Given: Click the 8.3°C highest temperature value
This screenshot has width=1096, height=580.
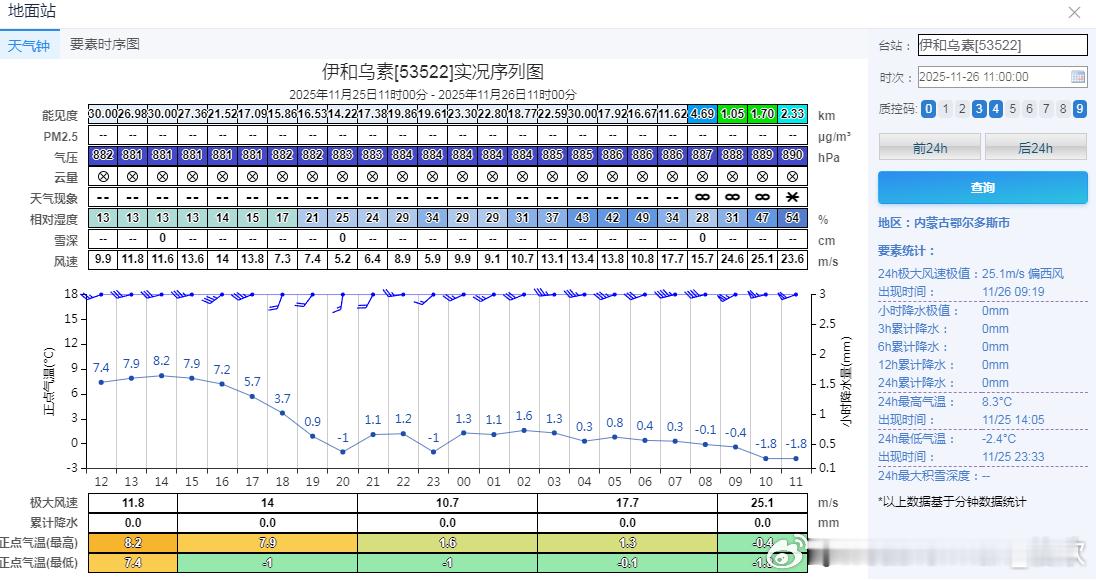Looking at the screenshot, I should coord(997,402).
